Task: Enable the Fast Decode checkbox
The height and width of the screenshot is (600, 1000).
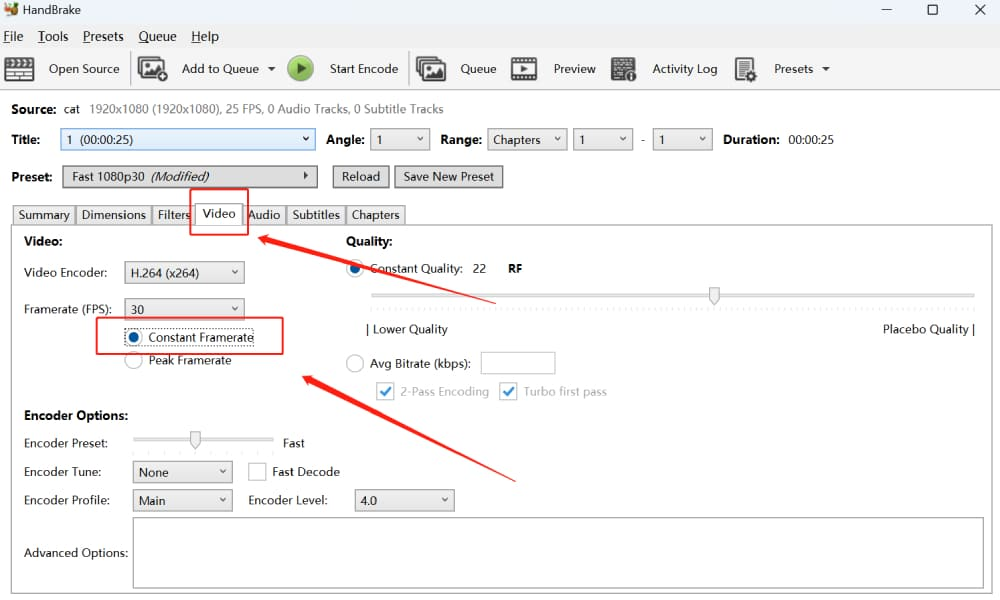Action: coord(257,472)
